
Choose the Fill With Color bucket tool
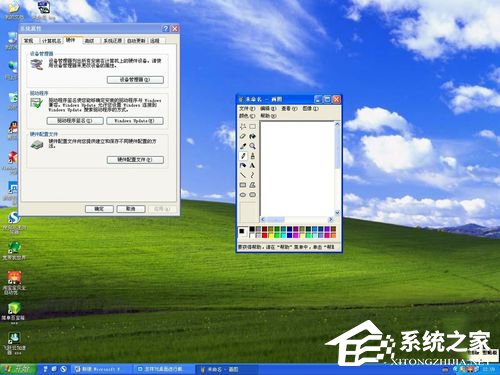[253, 136]
